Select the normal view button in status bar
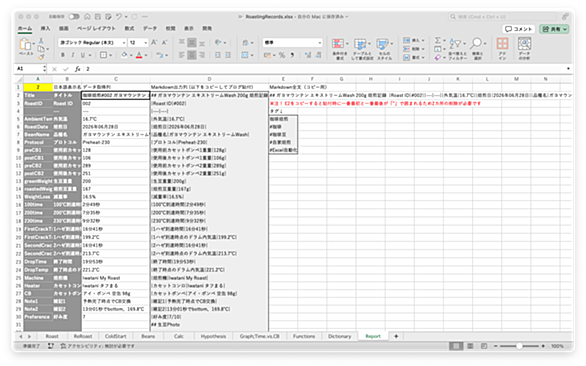 point(456,346)
